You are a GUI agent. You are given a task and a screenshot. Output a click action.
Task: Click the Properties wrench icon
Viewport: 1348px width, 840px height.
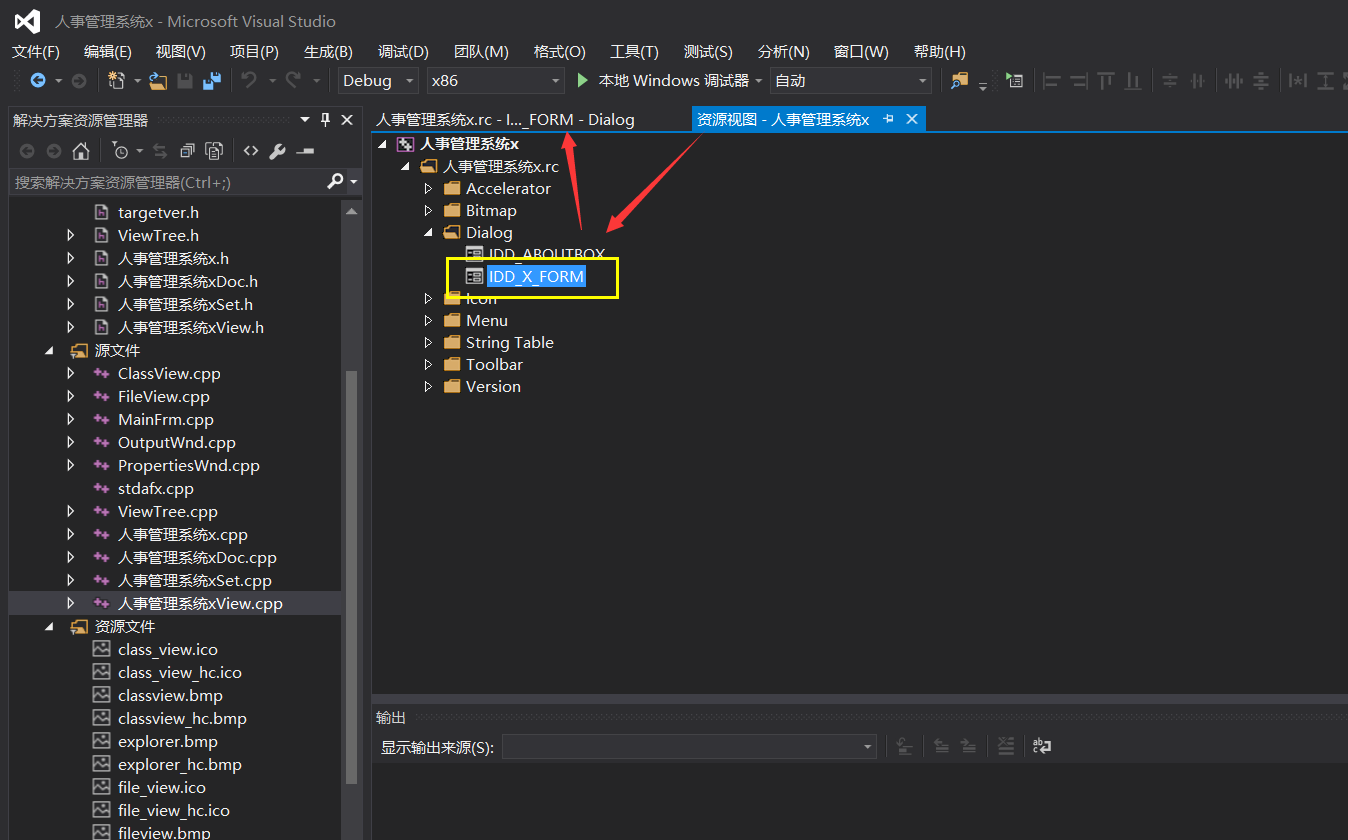click(278, 151)
